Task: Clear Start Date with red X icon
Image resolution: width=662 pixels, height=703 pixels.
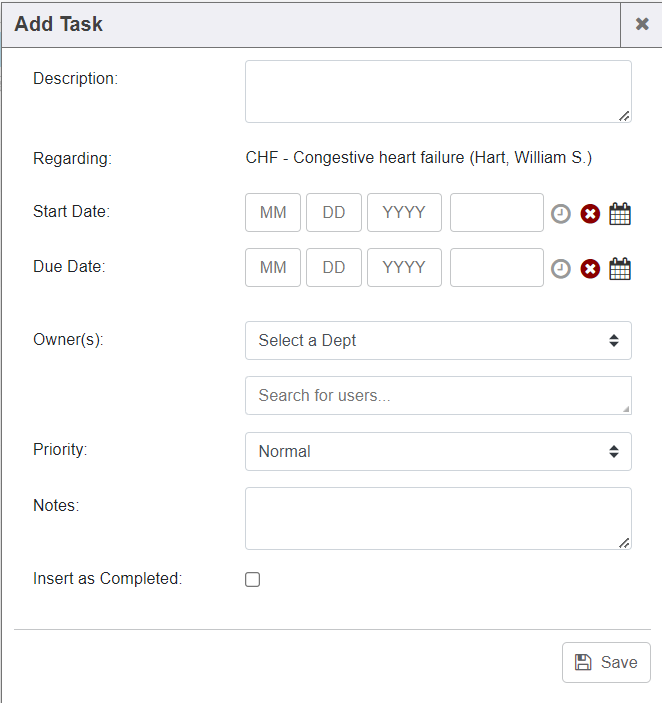Action: click(x=590, y=214)
